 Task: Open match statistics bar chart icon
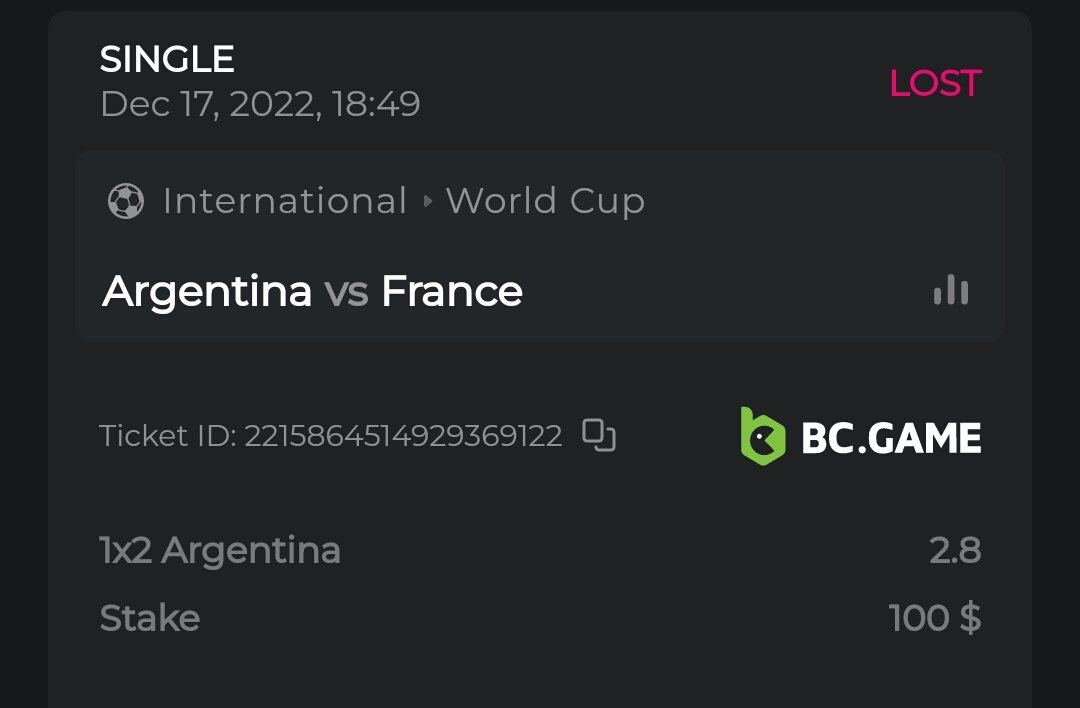pos(950,291)
